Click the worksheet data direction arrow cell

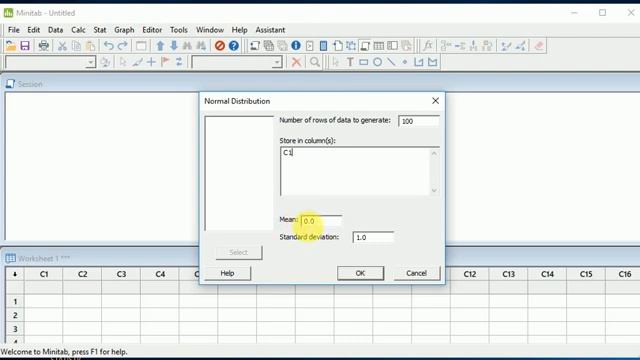[x=15, y=274]
